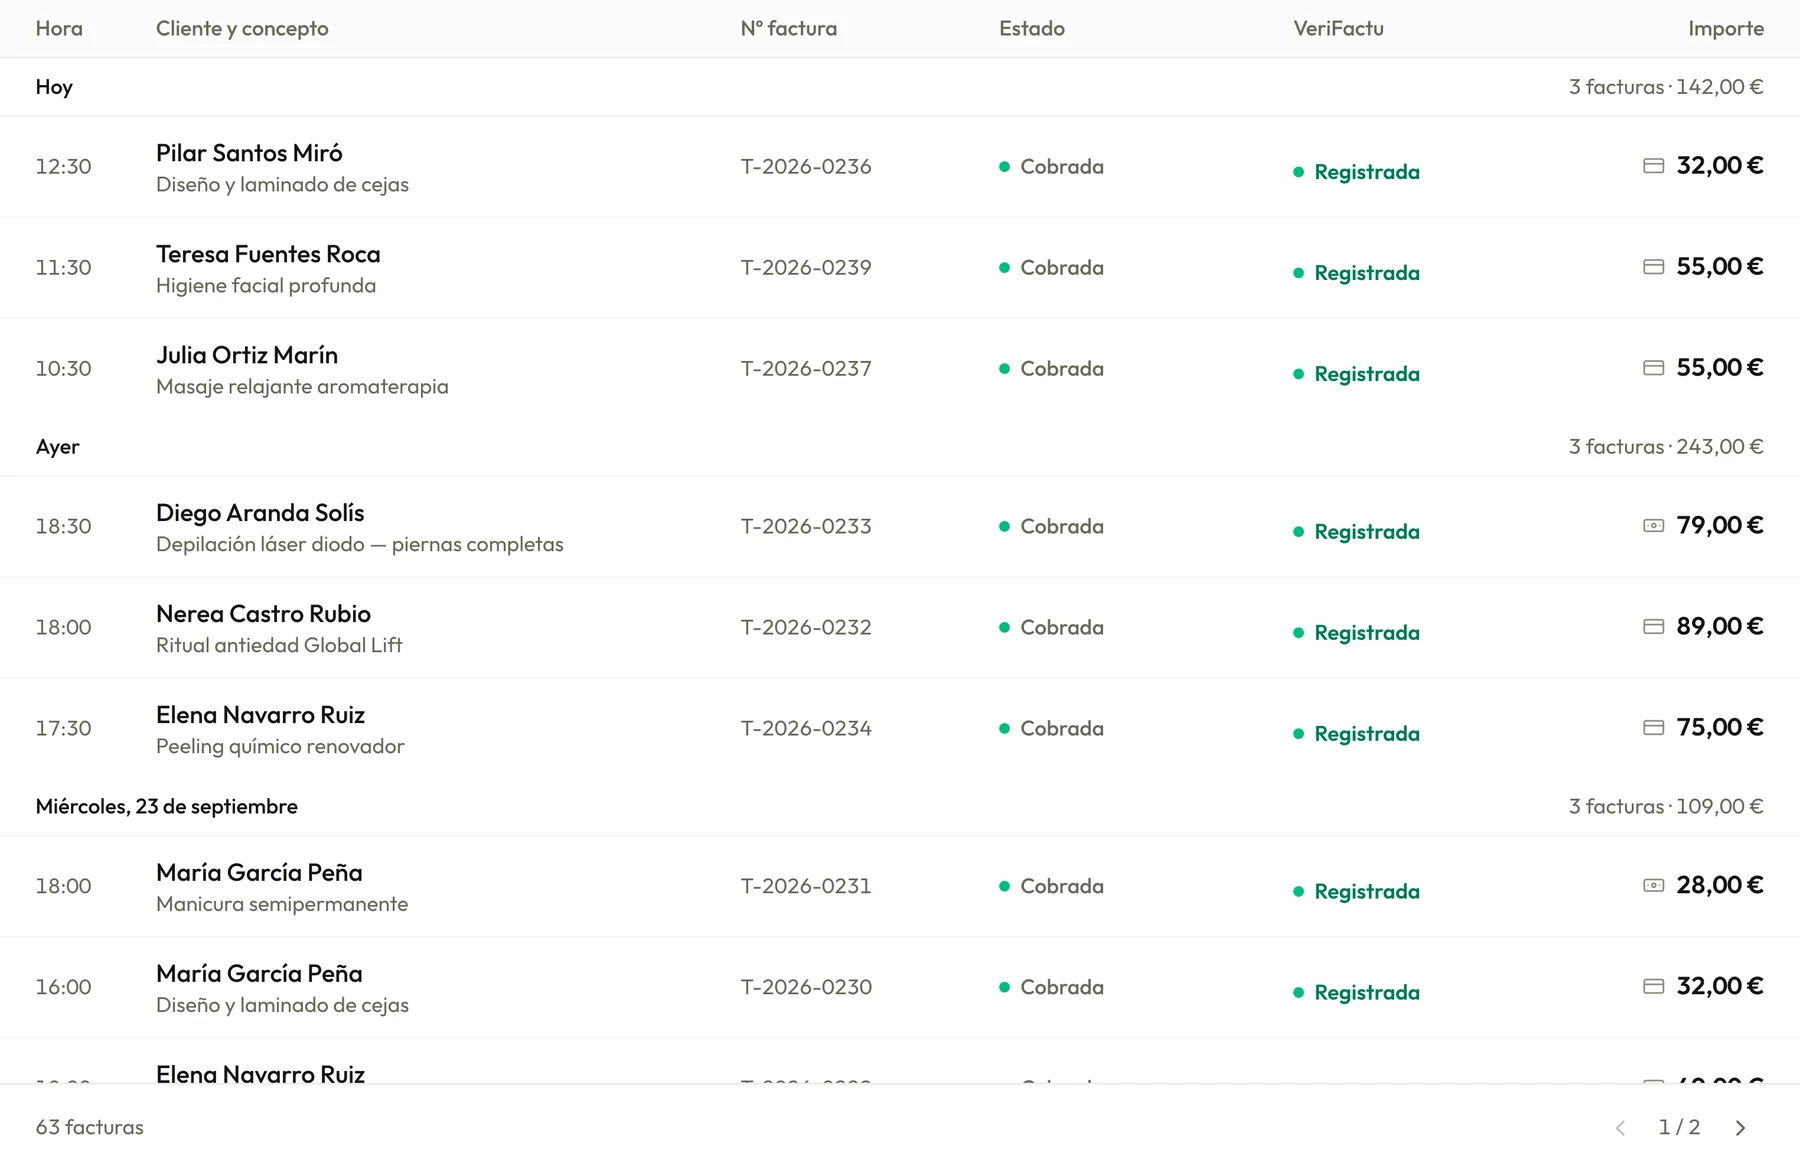Sort by Estado column header
Viewport: 1800px width, 1152px height.
pos(1032,29)
